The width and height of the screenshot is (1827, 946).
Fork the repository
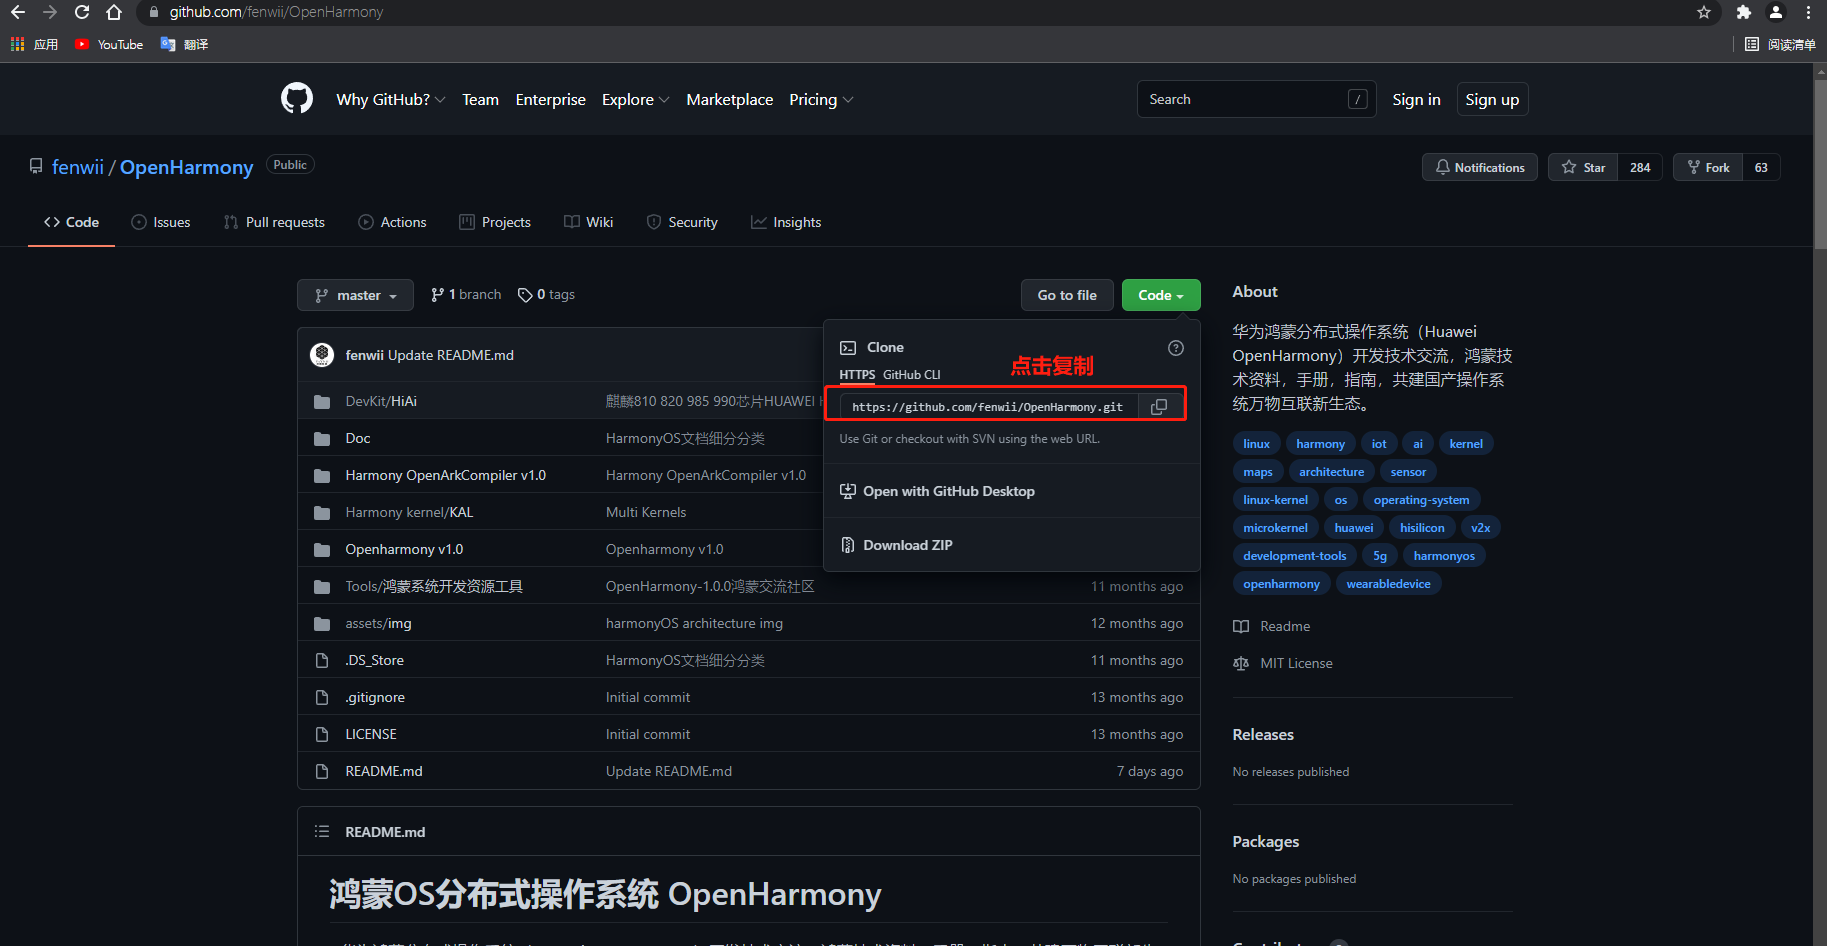tap(1708, 167)
